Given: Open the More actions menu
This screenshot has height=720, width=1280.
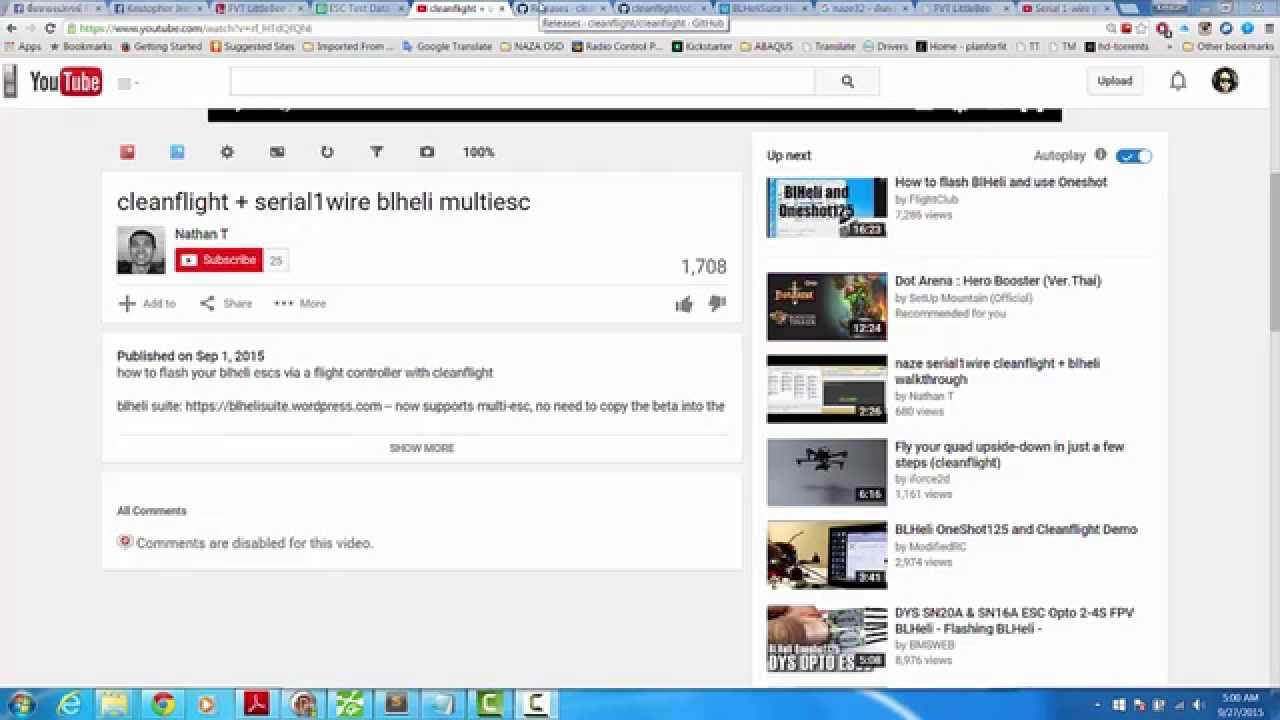Looking at the screenshot, I should point(300,303).
